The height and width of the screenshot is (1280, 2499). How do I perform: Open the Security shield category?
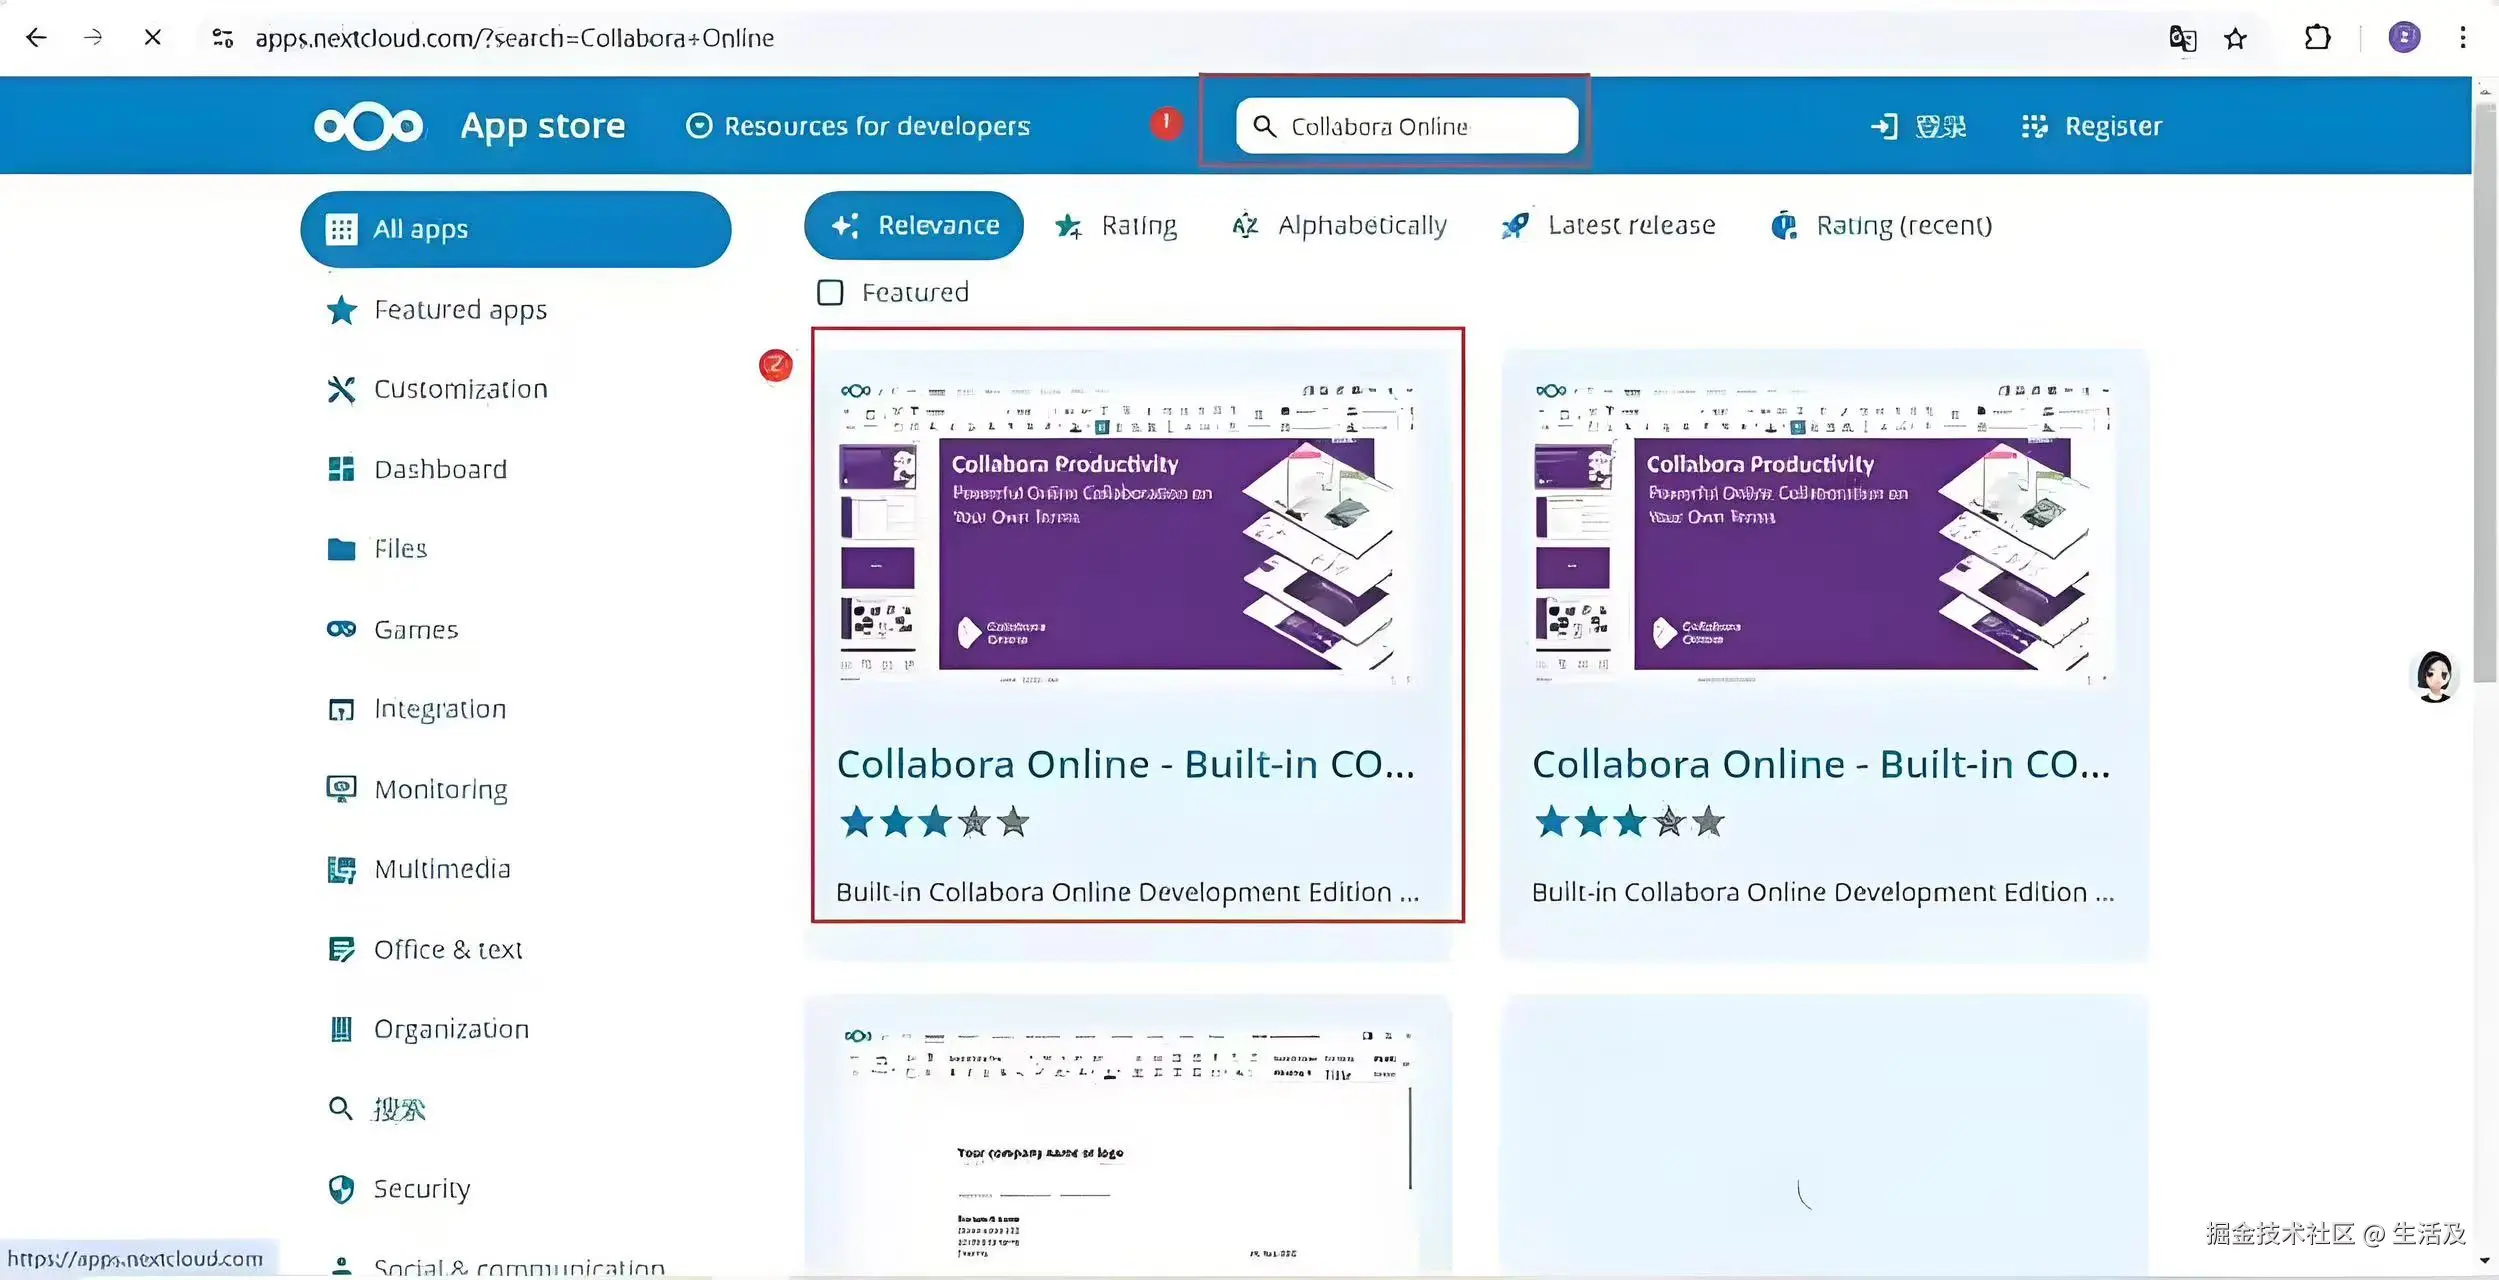[x=341, y=1188]
